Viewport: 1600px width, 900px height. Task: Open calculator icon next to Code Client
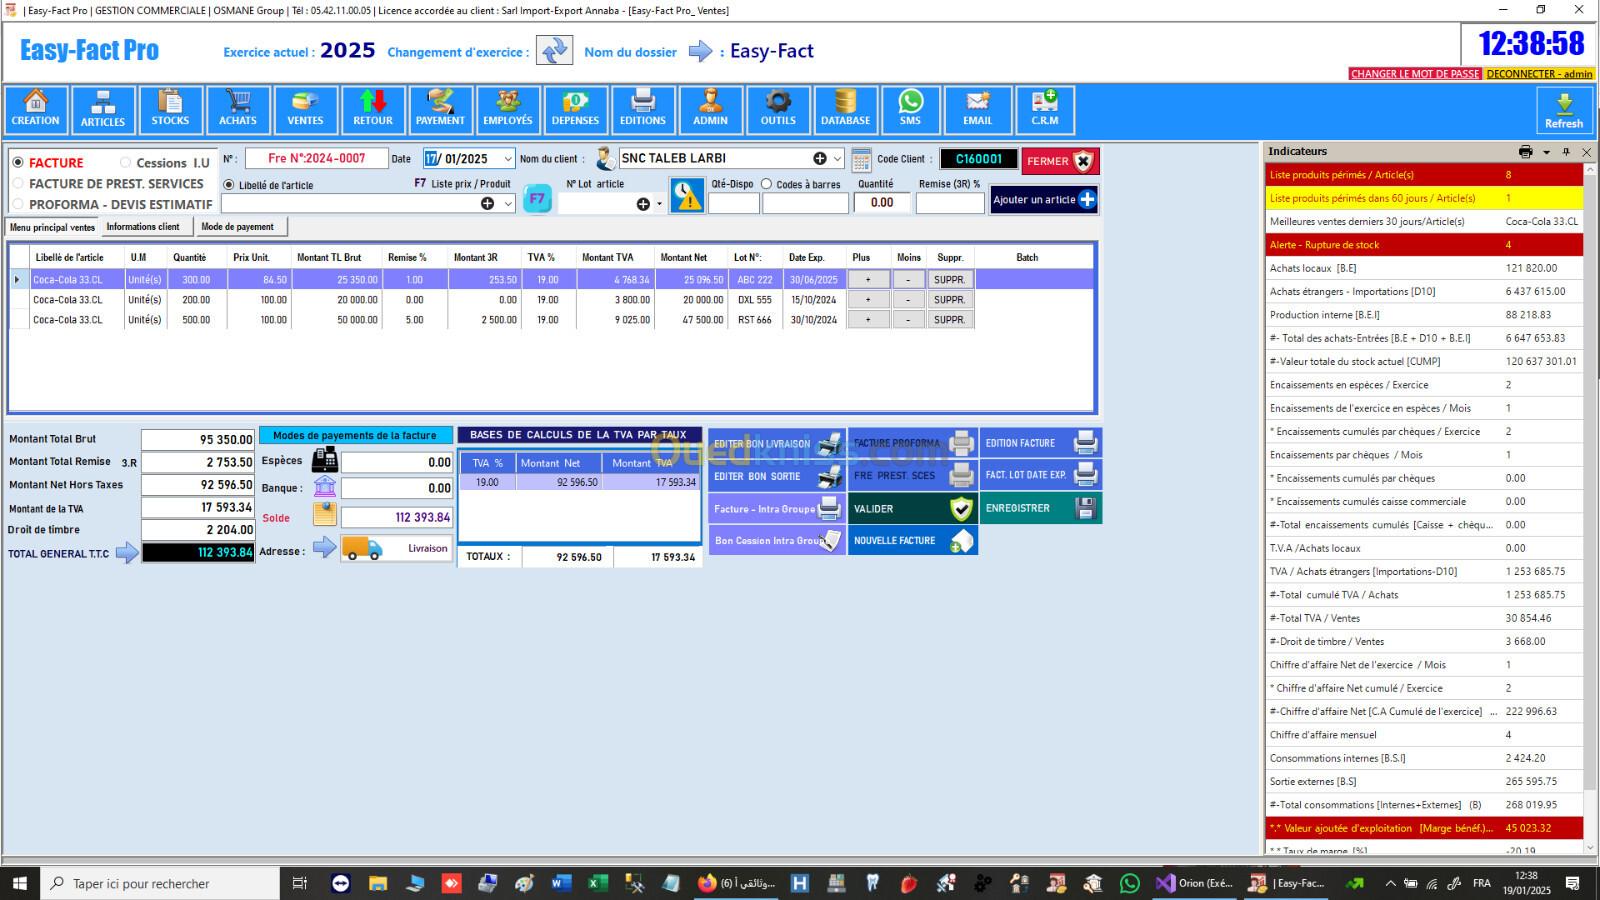click(861, 160)
